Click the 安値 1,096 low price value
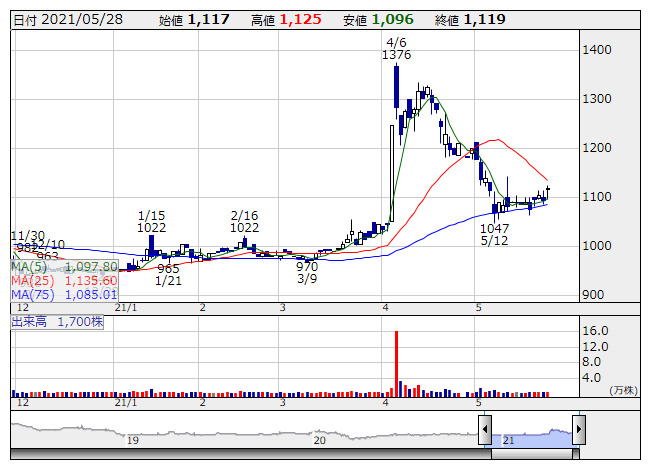The width and height of the screenshot is (653, 470). click(389, 19)
